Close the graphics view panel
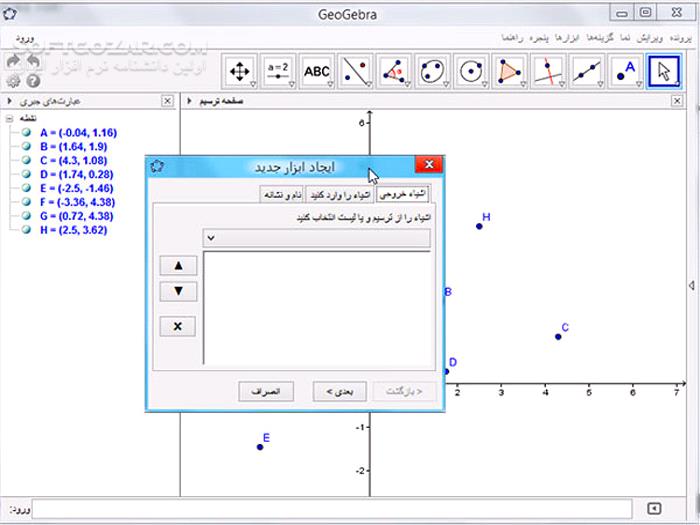The width and height of the screenshot is (700, 525). 677,101
